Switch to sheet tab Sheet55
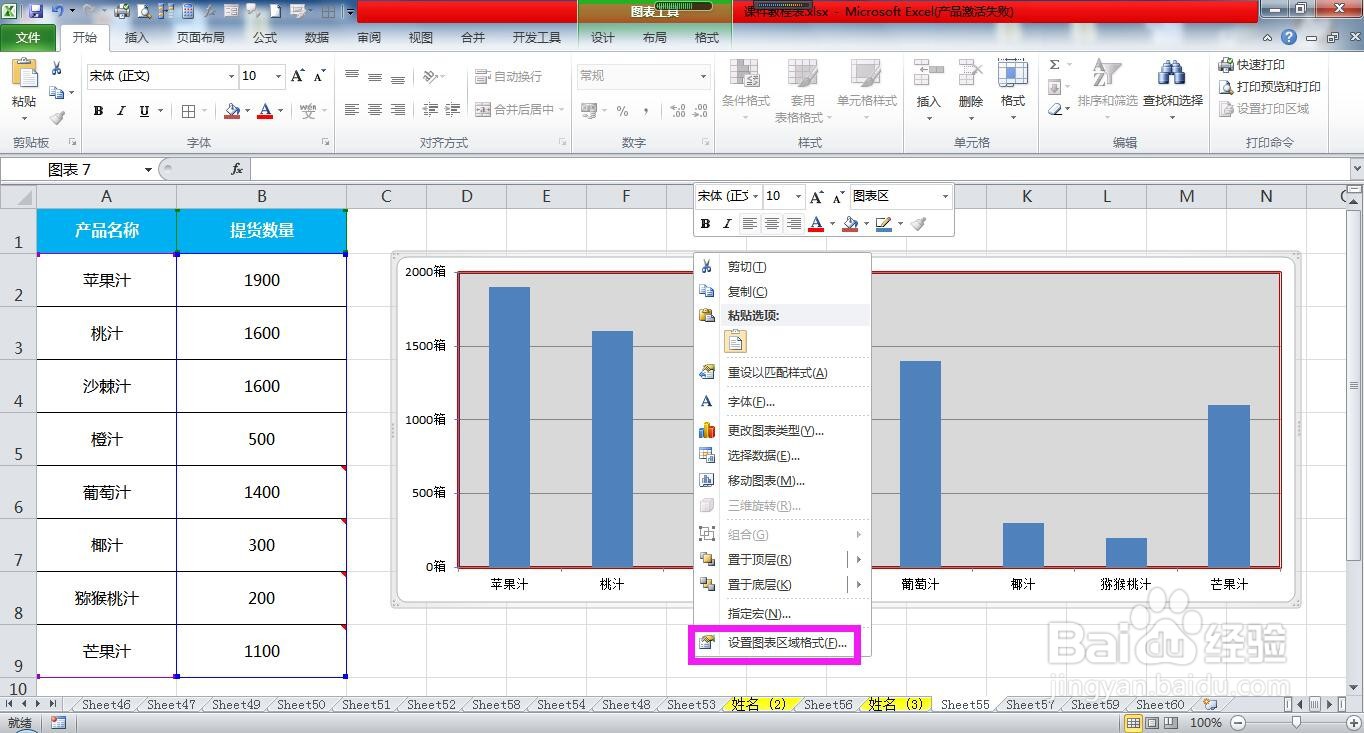The height and width of the screenshot is (733, 1364). 965,704
